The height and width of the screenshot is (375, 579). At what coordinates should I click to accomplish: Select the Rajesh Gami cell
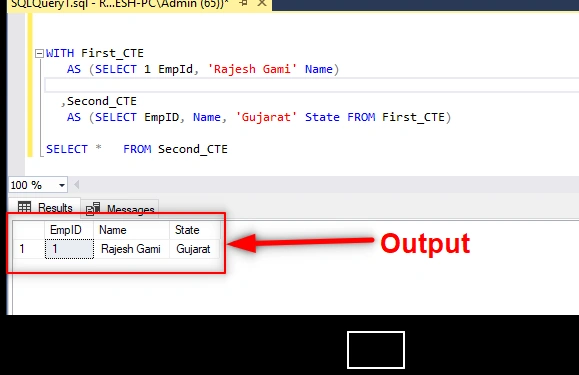pyautogui.click(x=131, y=249)
